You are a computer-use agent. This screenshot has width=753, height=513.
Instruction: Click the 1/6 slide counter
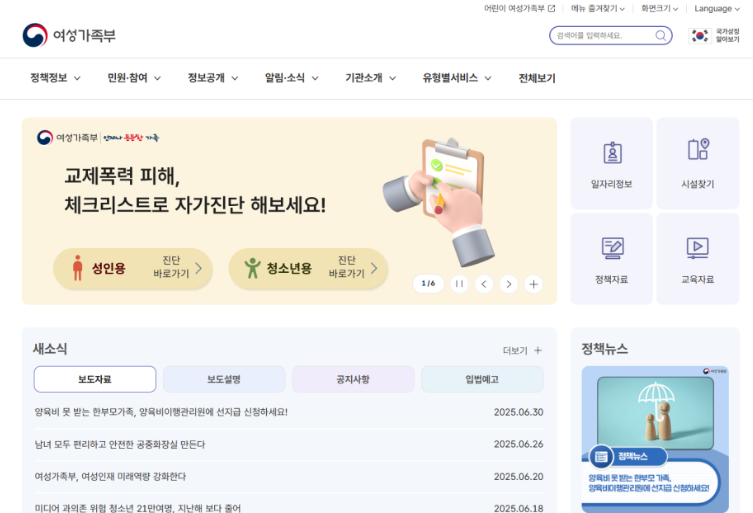(x=428, y=283)
